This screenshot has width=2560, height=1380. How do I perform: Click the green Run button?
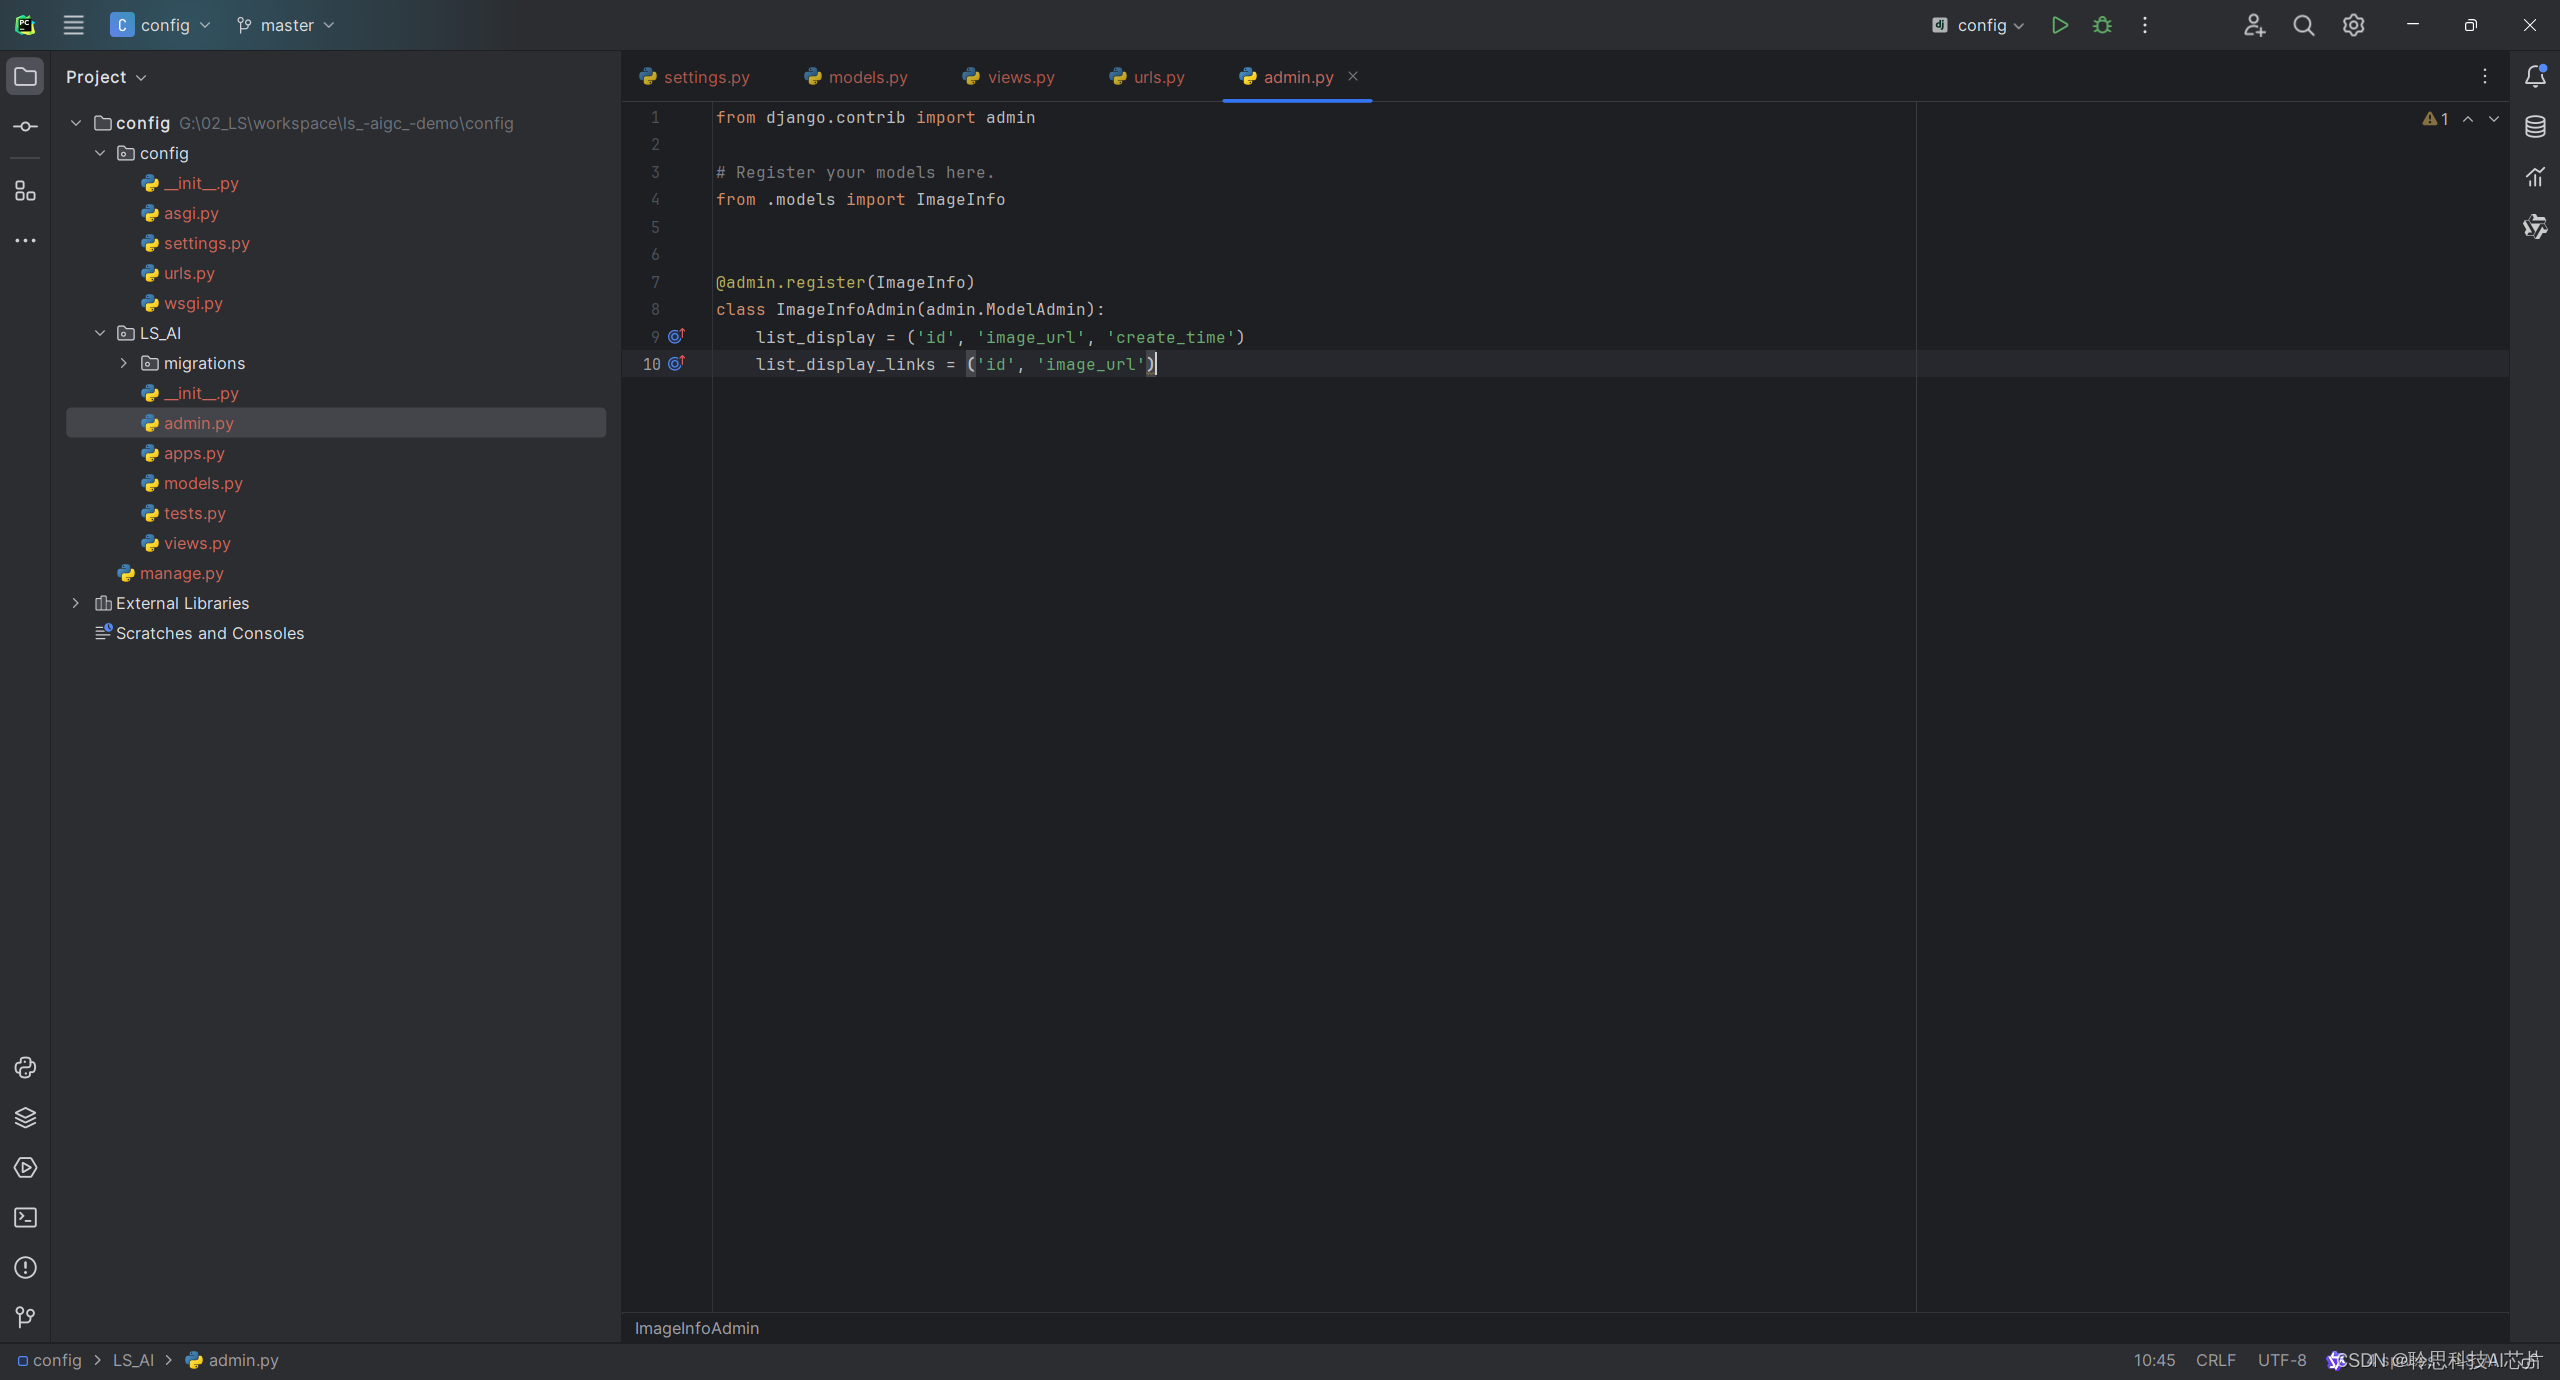pos(2059,25)
